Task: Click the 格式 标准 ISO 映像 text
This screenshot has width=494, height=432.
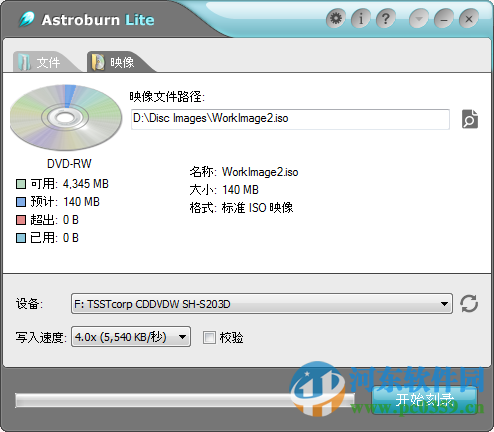Action: (241, 208)
